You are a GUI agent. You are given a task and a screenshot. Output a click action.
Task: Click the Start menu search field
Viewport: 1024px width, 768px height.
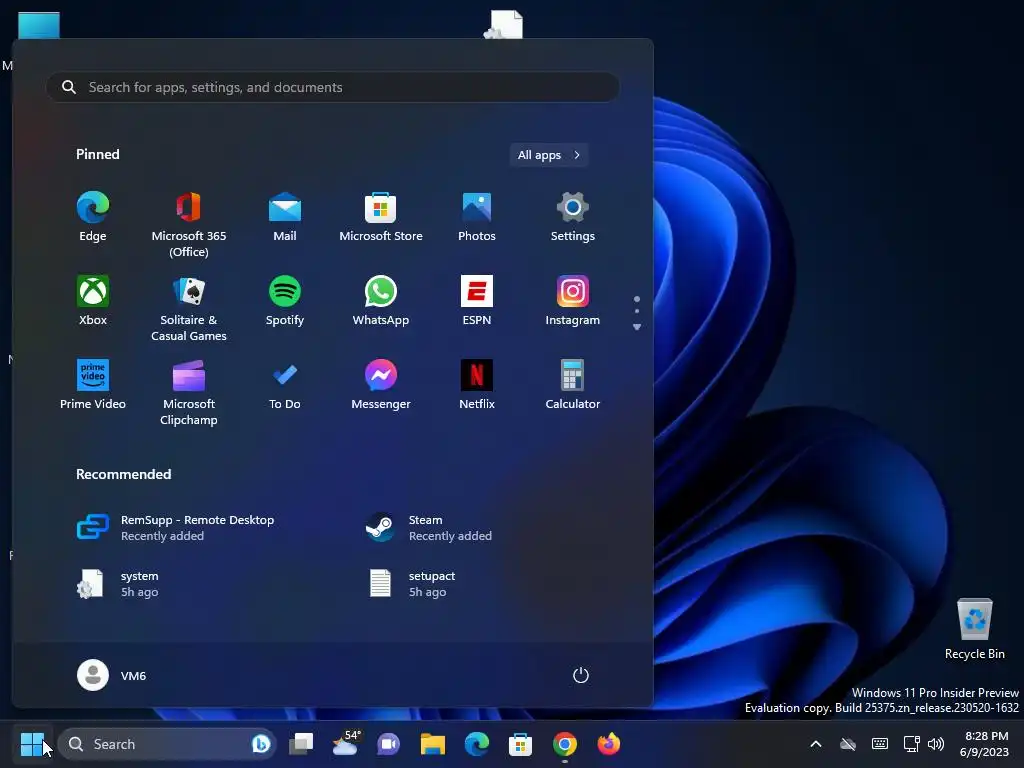pos(332,87)
